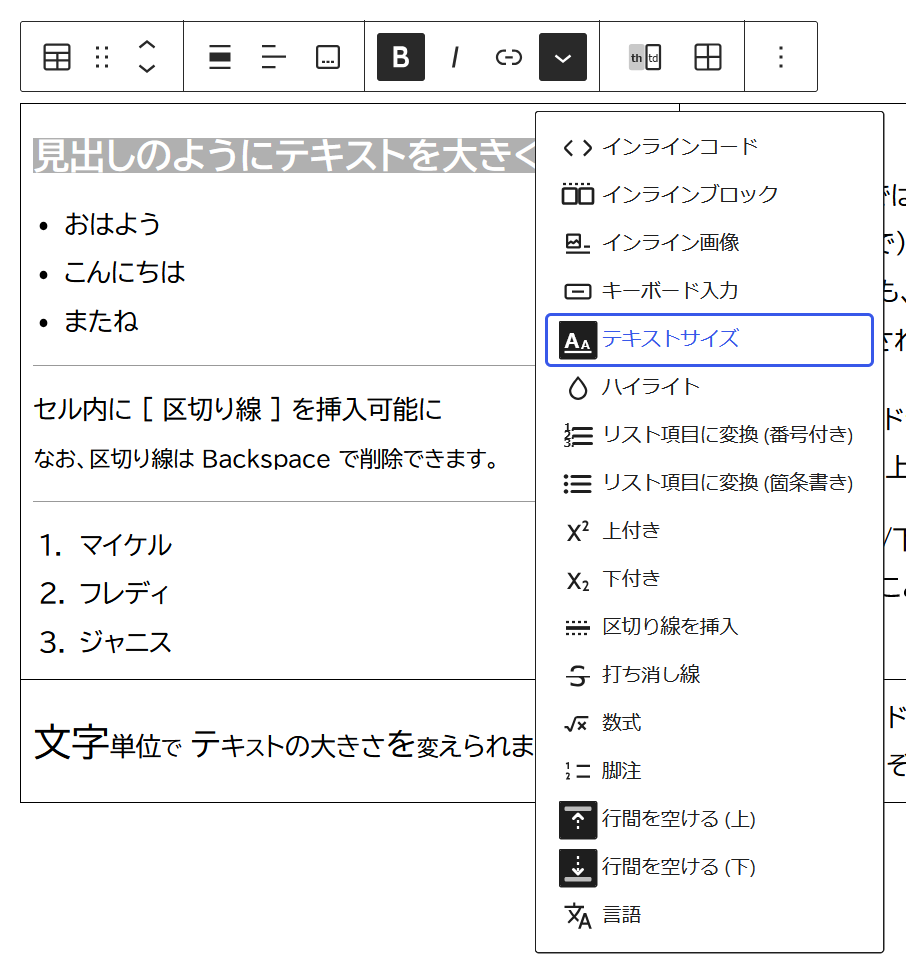Screen dimensions: 906x977
Task: Toggle the th/td cell type button
Action: point(645,57)
